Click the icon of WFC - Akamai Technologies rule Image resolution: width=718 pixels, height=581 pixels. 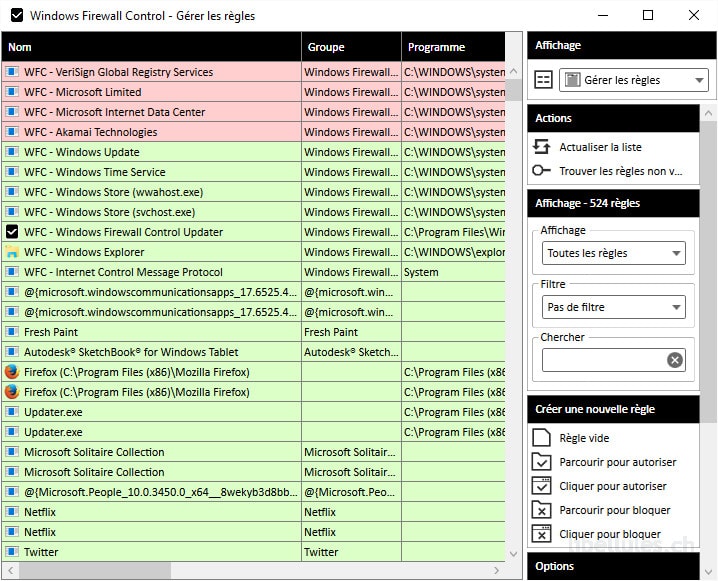pos(12,132)
